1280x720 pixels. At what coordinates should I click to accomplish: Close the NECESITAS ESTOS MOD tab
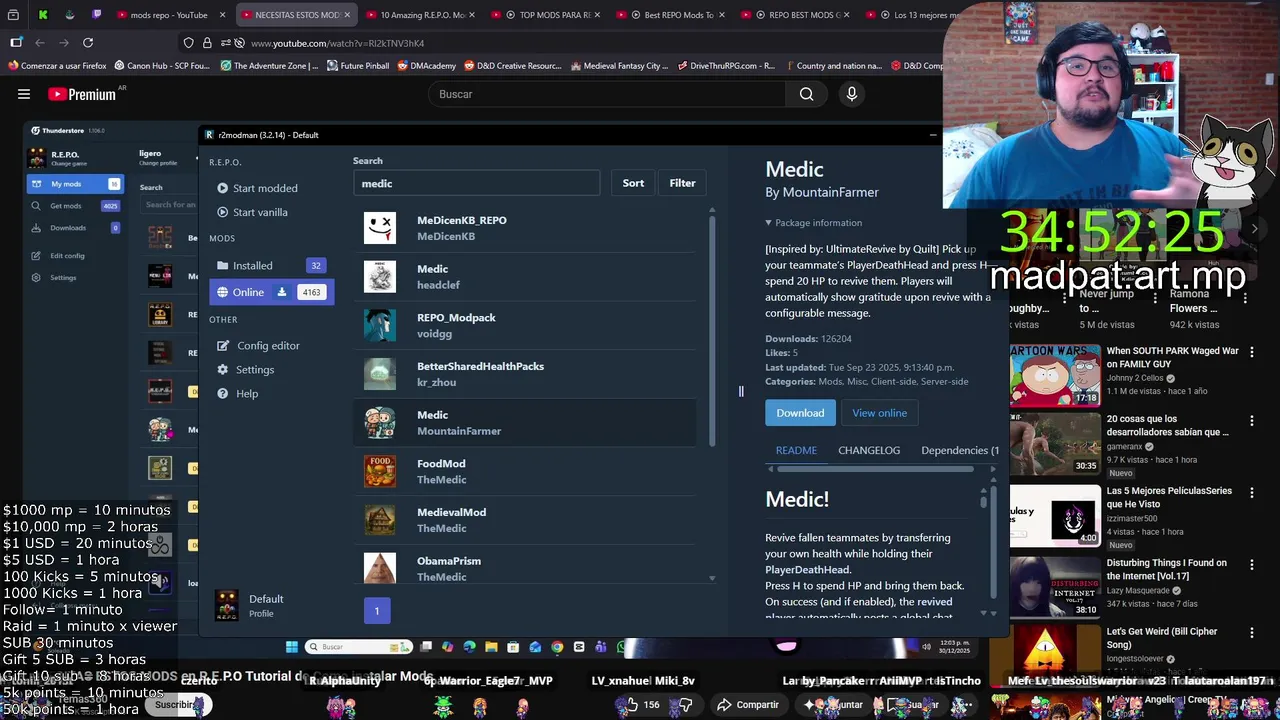[x=348, y=15]
